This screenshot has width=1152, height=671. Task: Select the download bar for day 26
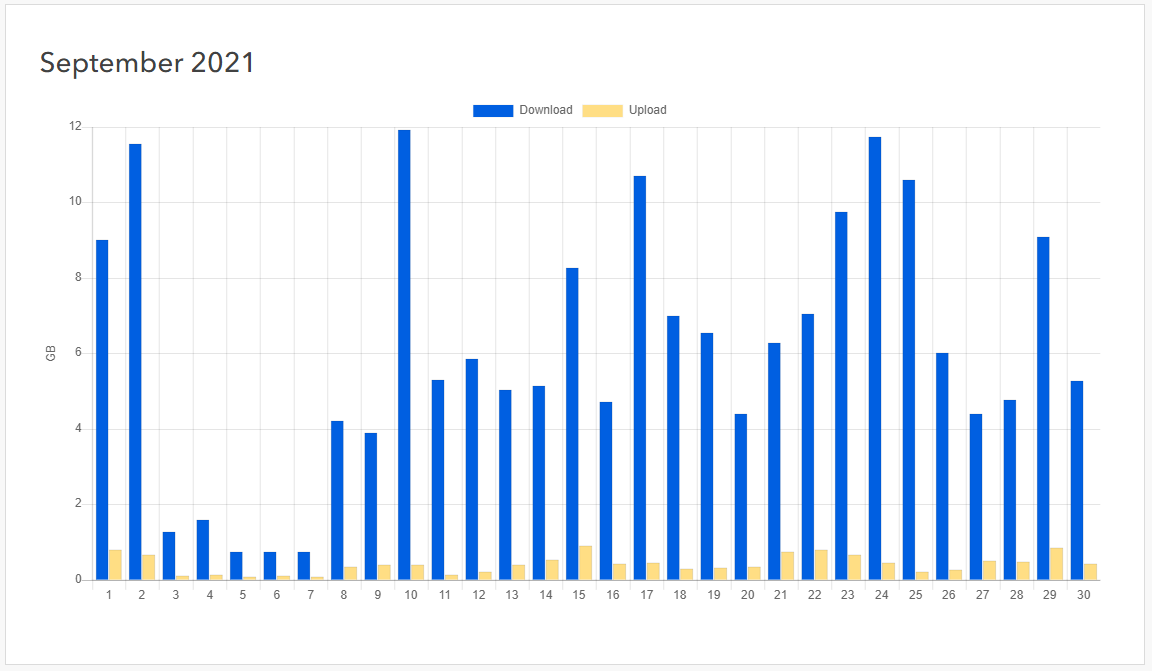point(942,467)
